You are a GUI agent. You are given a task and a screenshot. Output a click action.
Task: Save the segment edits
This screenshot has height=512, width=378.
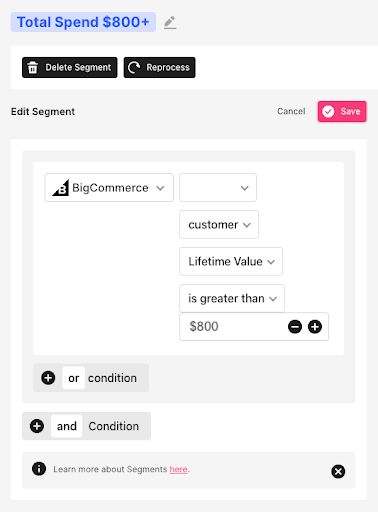pos(342,111)
